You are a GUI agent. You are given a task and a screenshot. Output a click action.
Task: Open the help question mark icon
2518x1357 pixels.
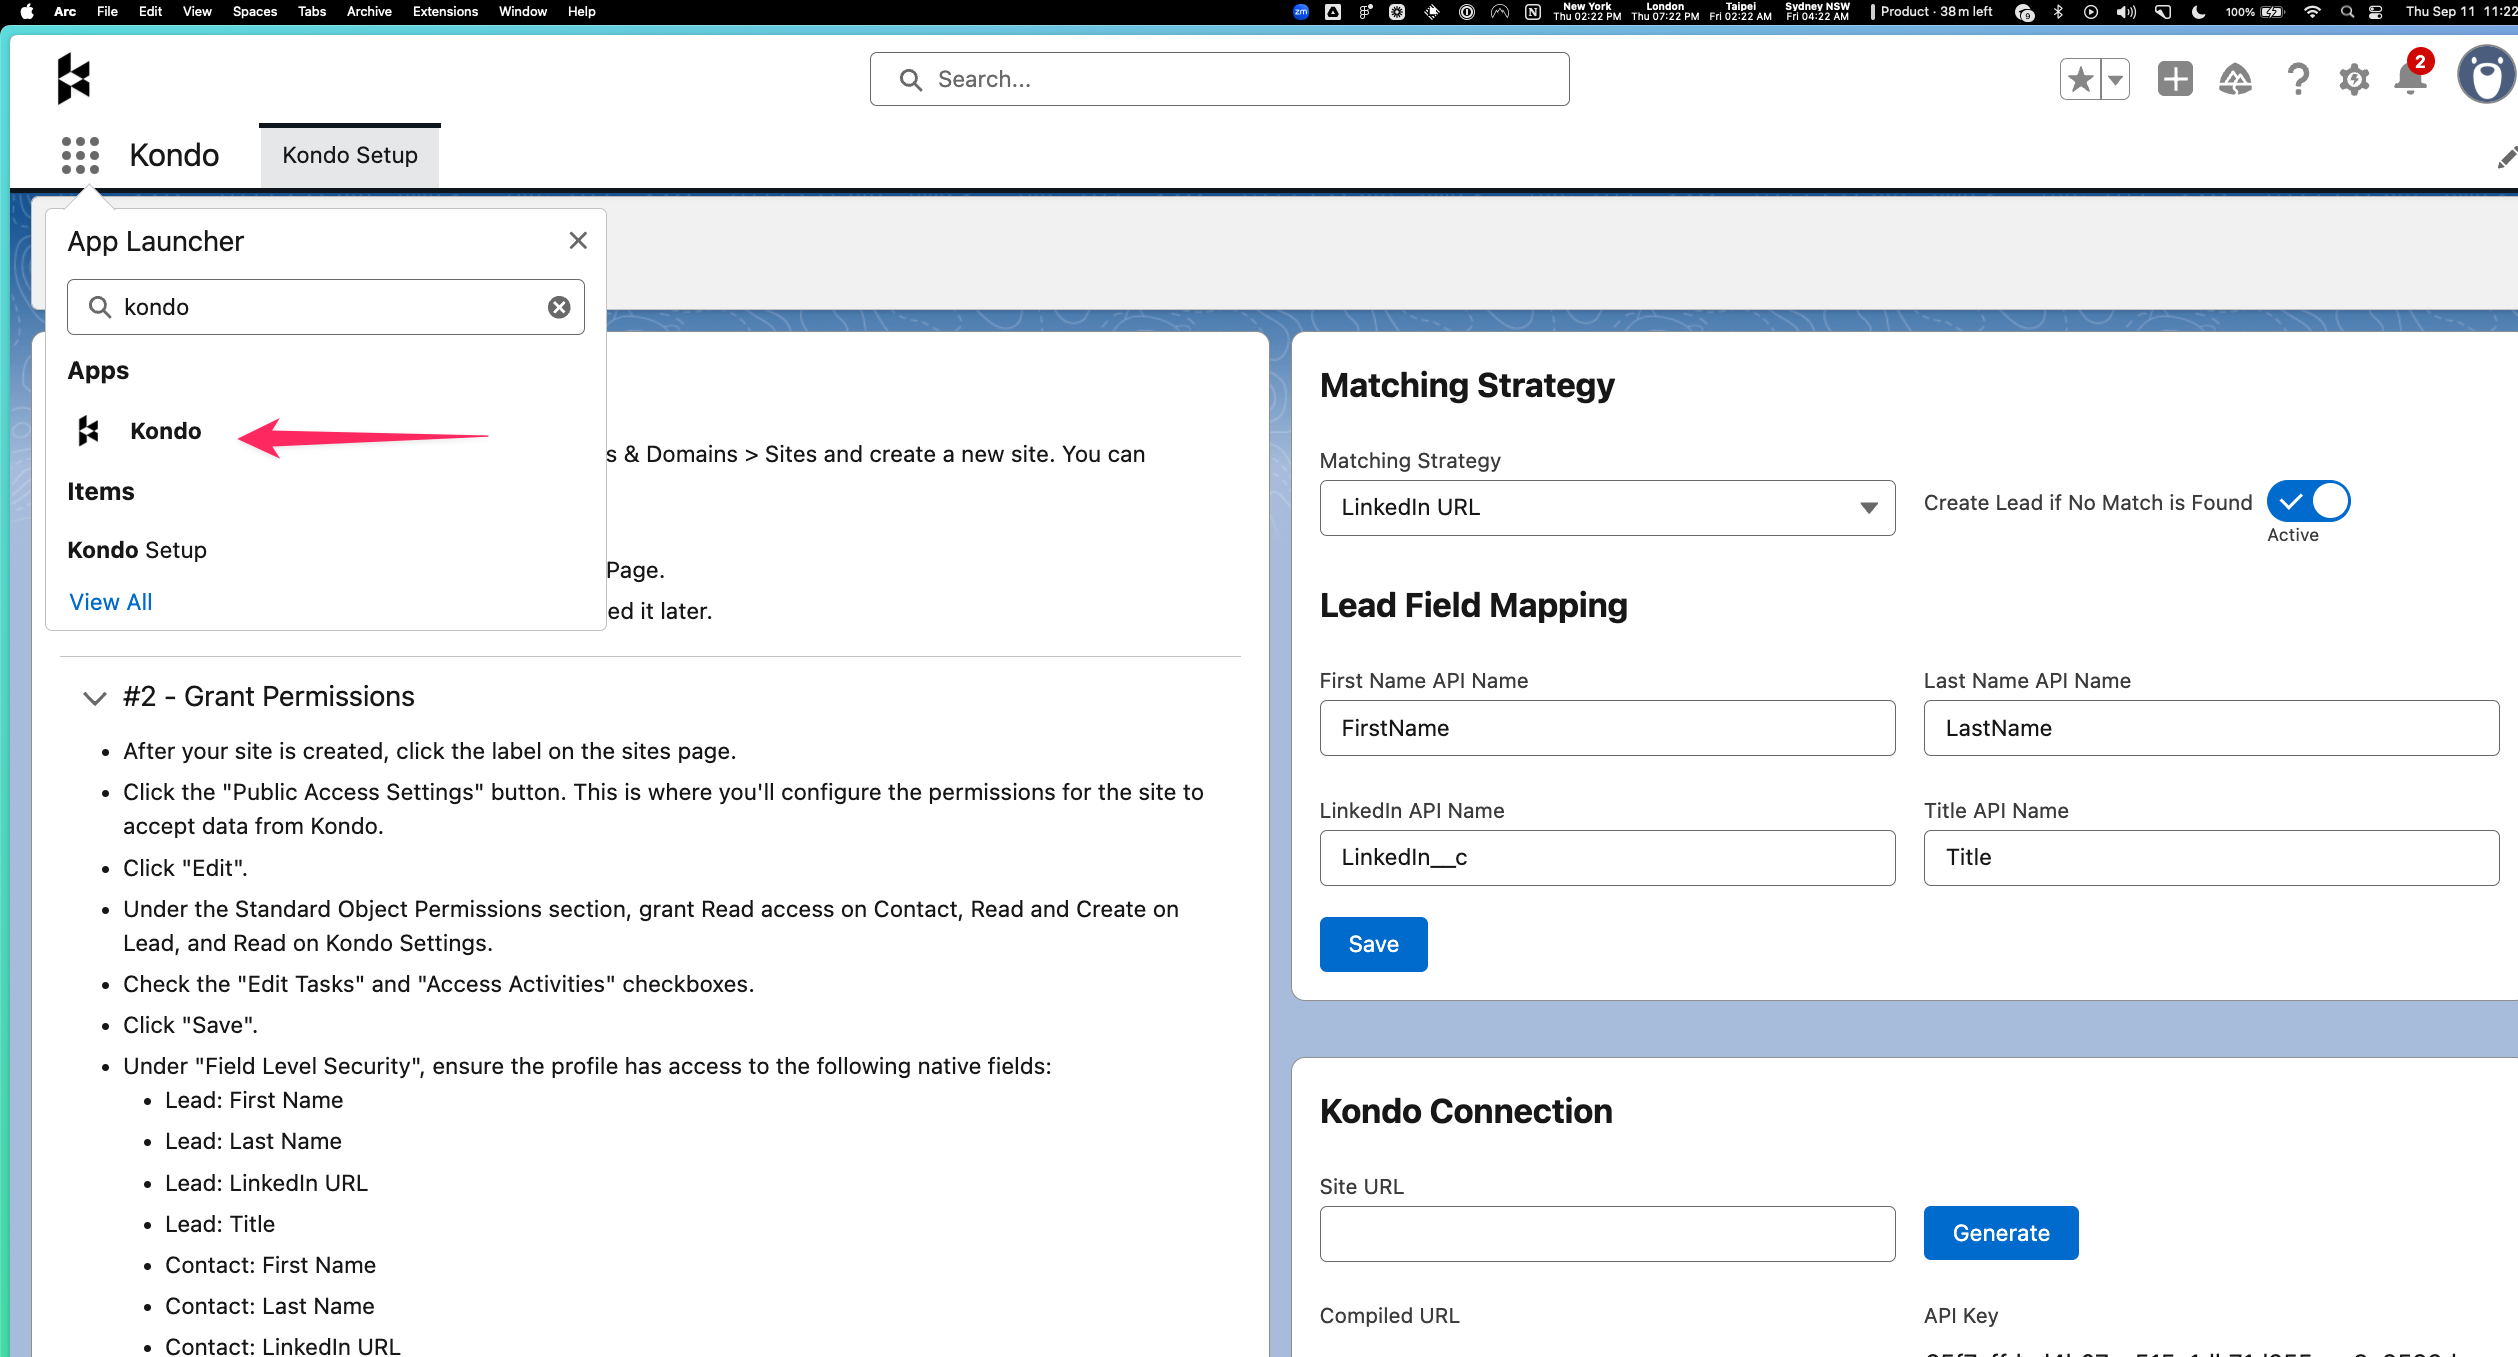point(2298,79)
